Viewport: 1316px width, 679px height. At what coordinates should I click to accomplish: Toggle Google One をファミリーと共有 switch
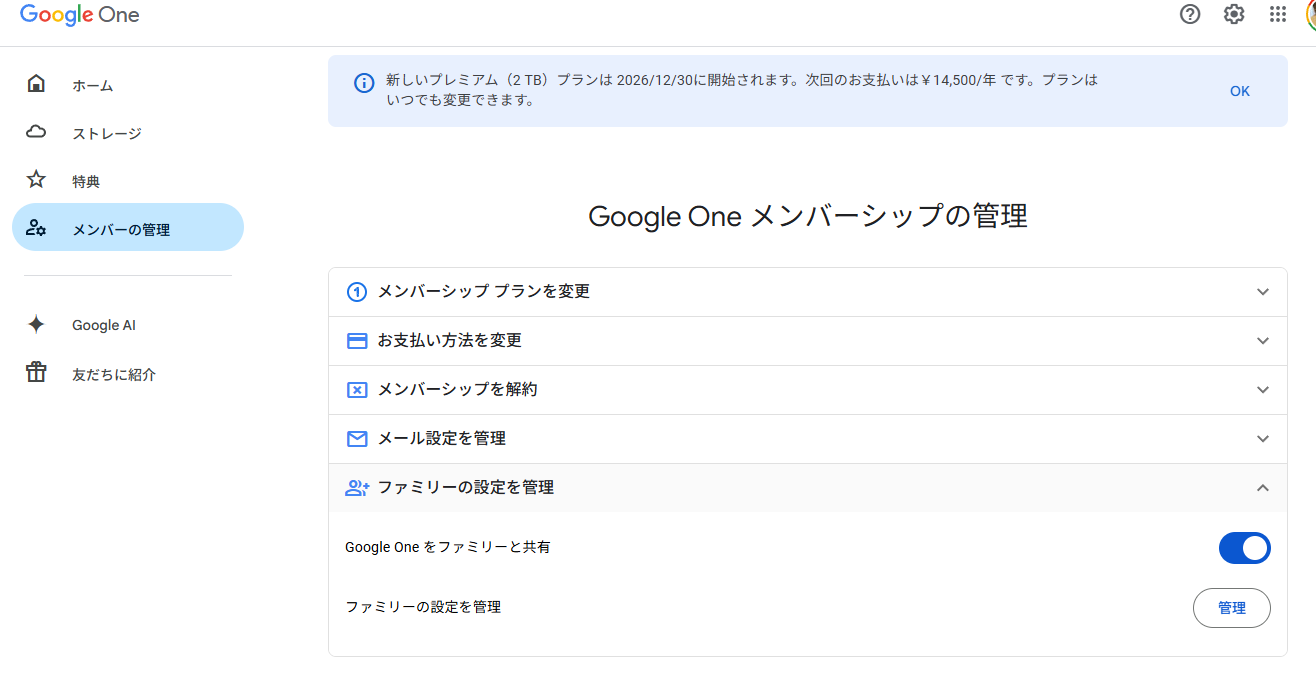click(x=1244, y=548)
